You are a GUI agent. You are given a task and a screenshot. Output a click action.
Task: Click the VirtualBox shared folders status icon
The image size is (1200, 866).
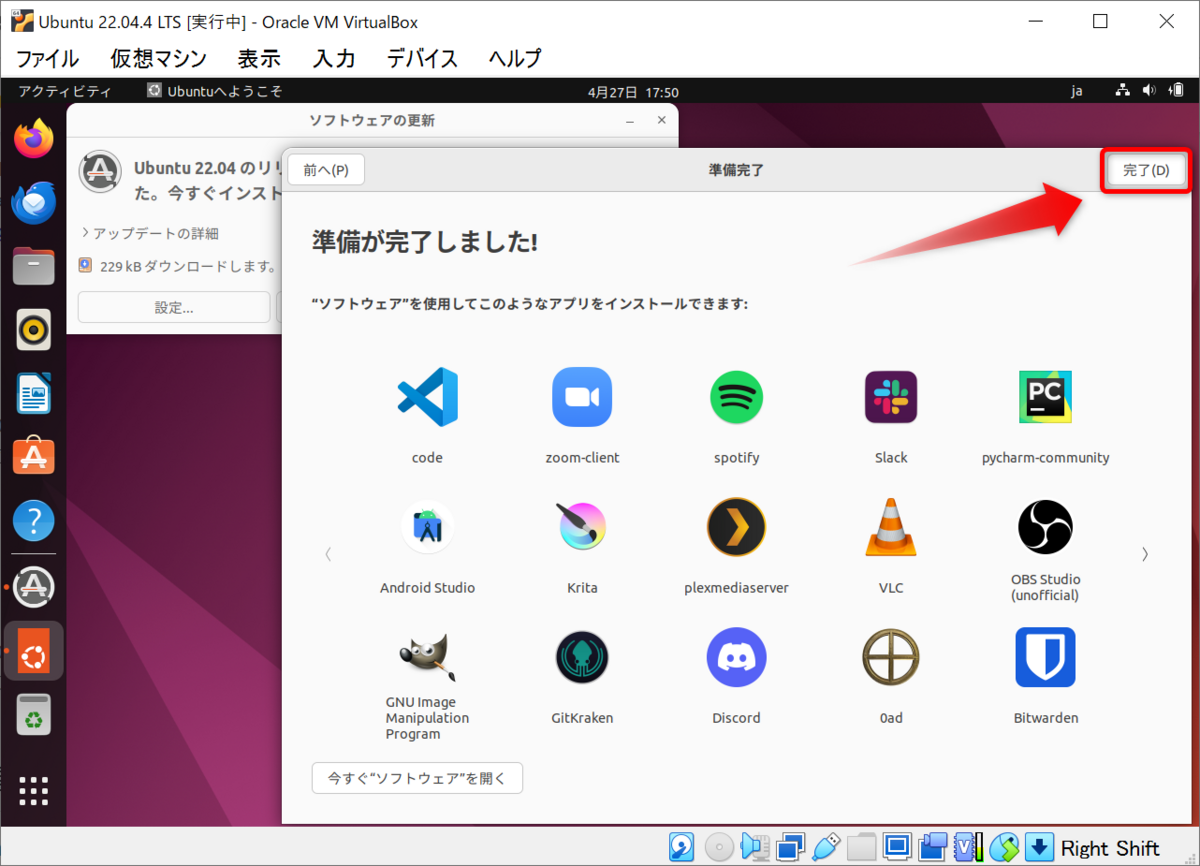(860, 847)
